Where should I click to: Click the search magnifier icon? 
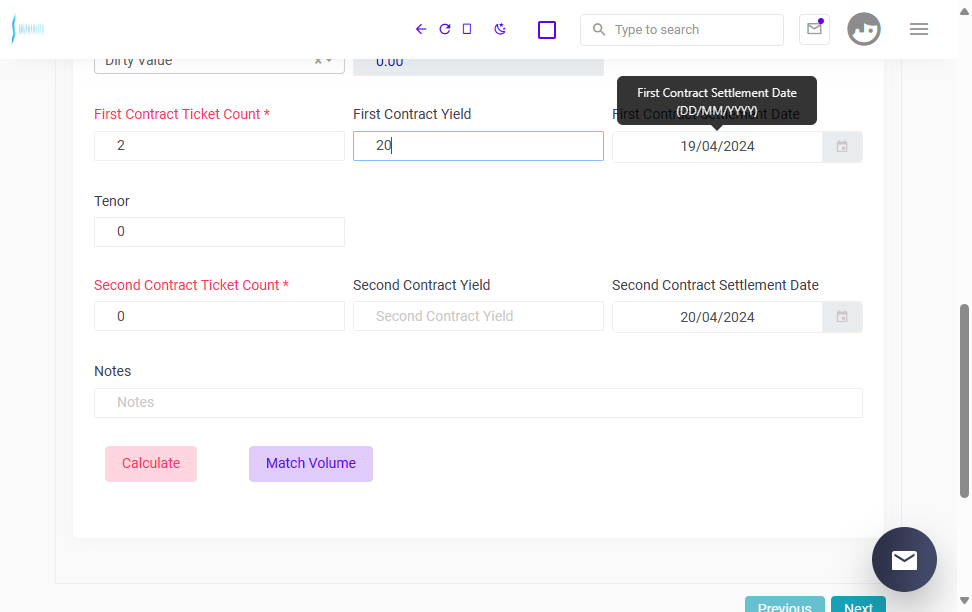point(598,29)
